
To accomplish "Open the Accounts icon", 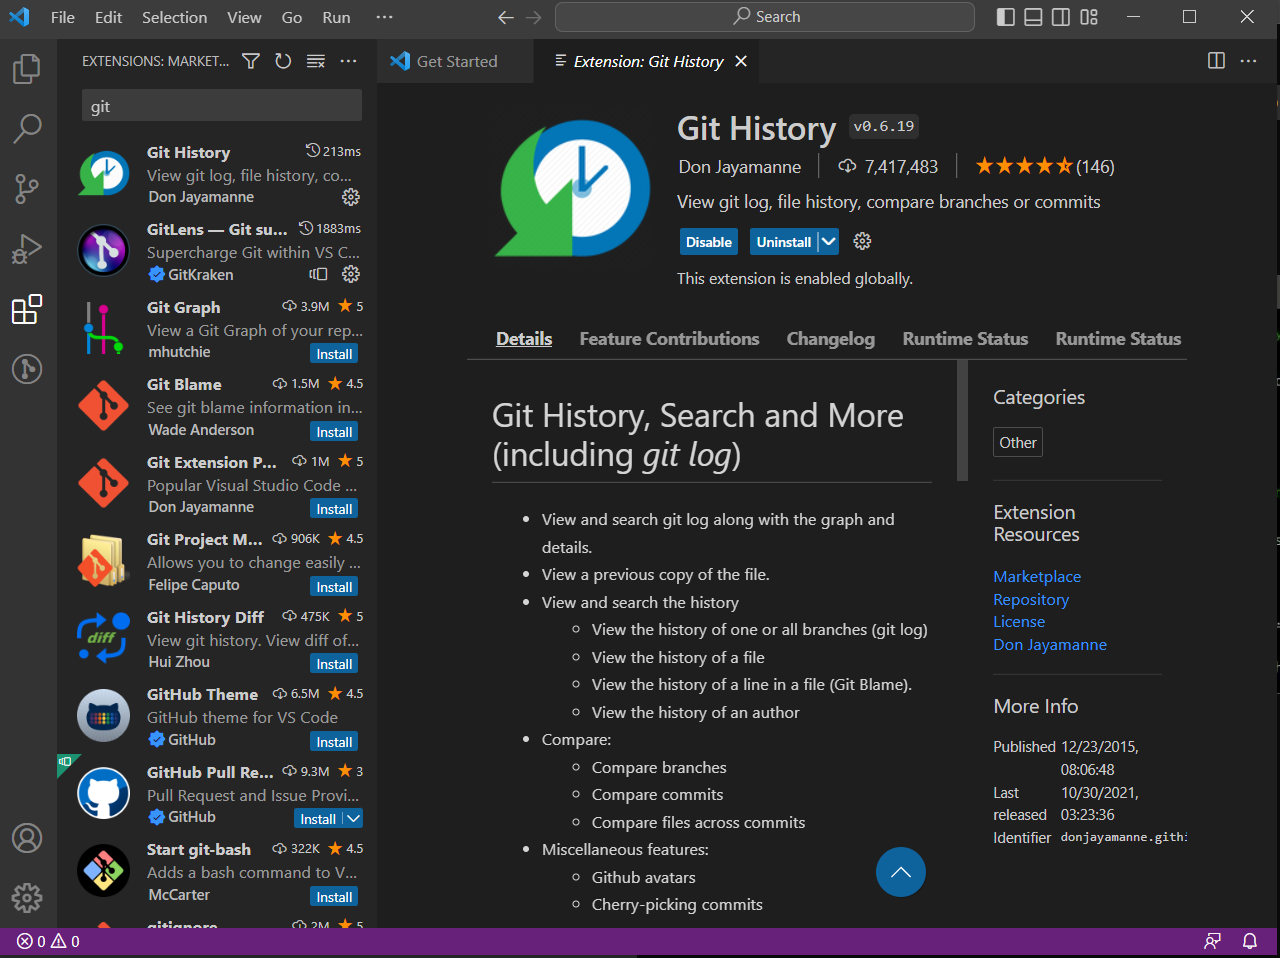I will [x=27, y=838].
